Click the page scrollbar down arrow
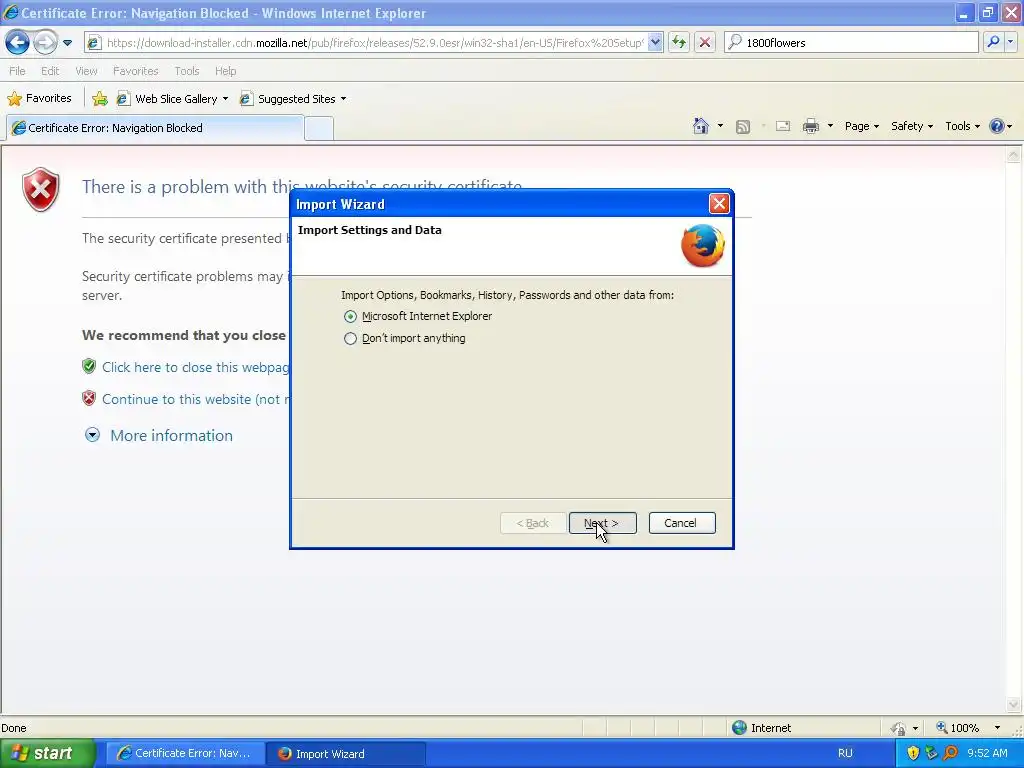The height and width of the screenshot is (768, 1024). (1014, 705)
